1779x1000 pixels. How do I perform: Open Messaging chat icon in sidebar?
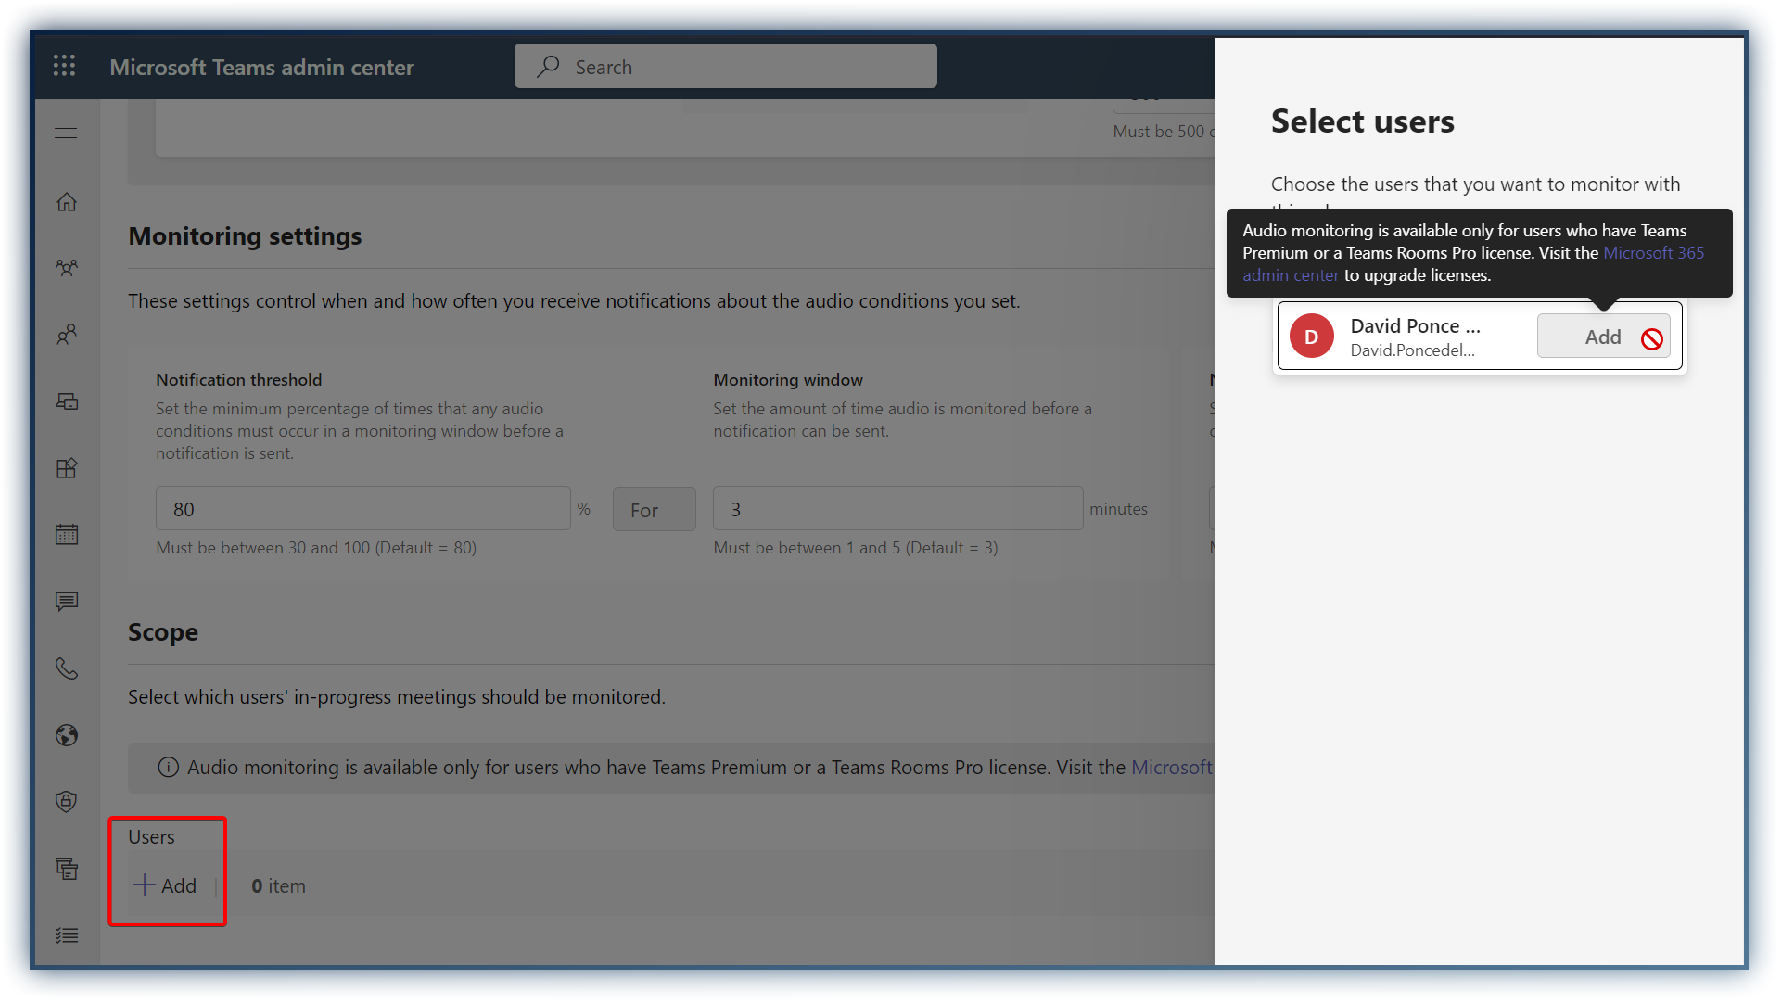coord(67,601)
